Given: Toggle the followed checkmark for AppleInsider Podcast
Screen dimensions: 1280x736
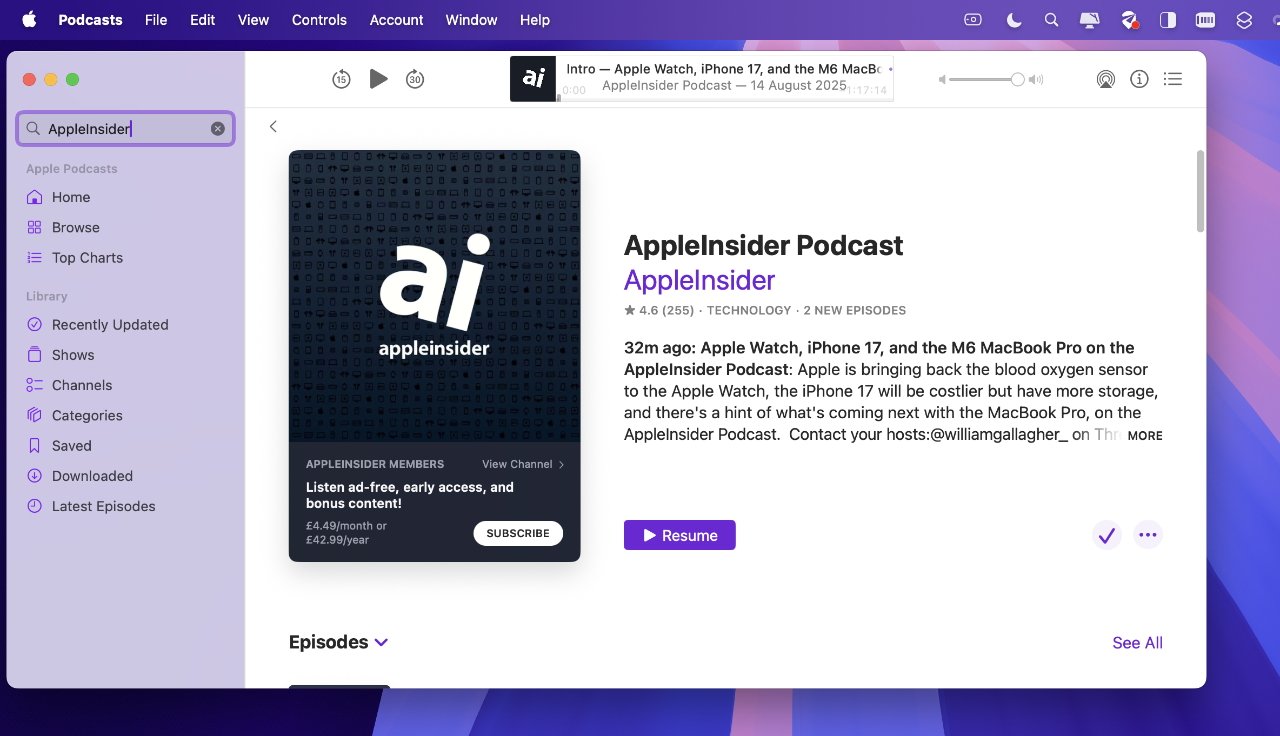Looking at the screenshot, I should pos(1106,535).
